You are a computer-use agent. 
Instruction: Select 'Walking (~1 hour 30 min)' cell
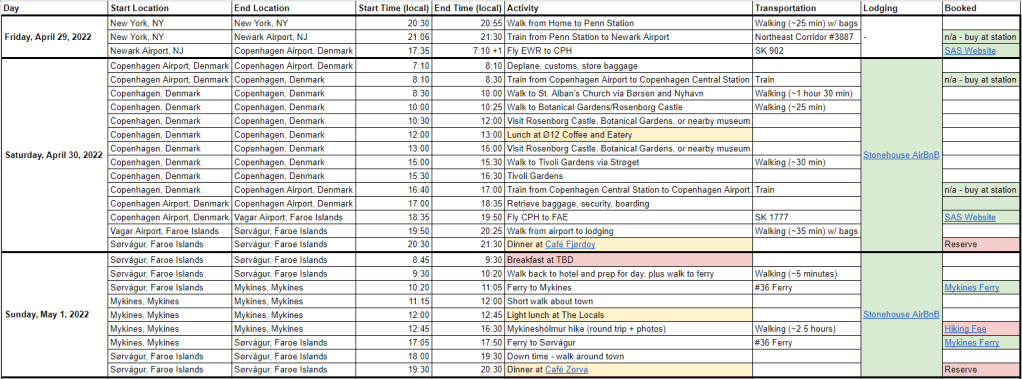pyautogui.click(x=806, y=93)
